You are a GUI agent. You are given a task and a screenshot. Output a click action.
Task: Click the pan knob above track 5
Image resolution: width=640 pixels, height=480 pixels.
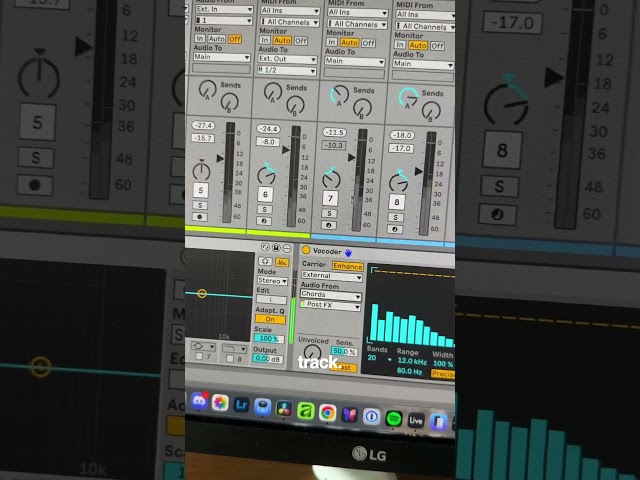pos(201,170)
